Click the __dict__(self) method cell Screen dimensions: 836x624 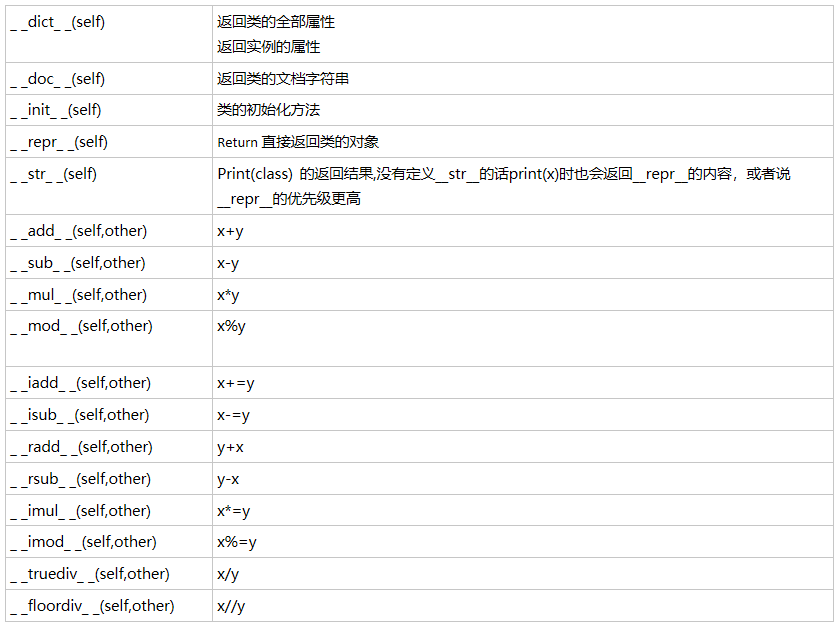point(57,22)
